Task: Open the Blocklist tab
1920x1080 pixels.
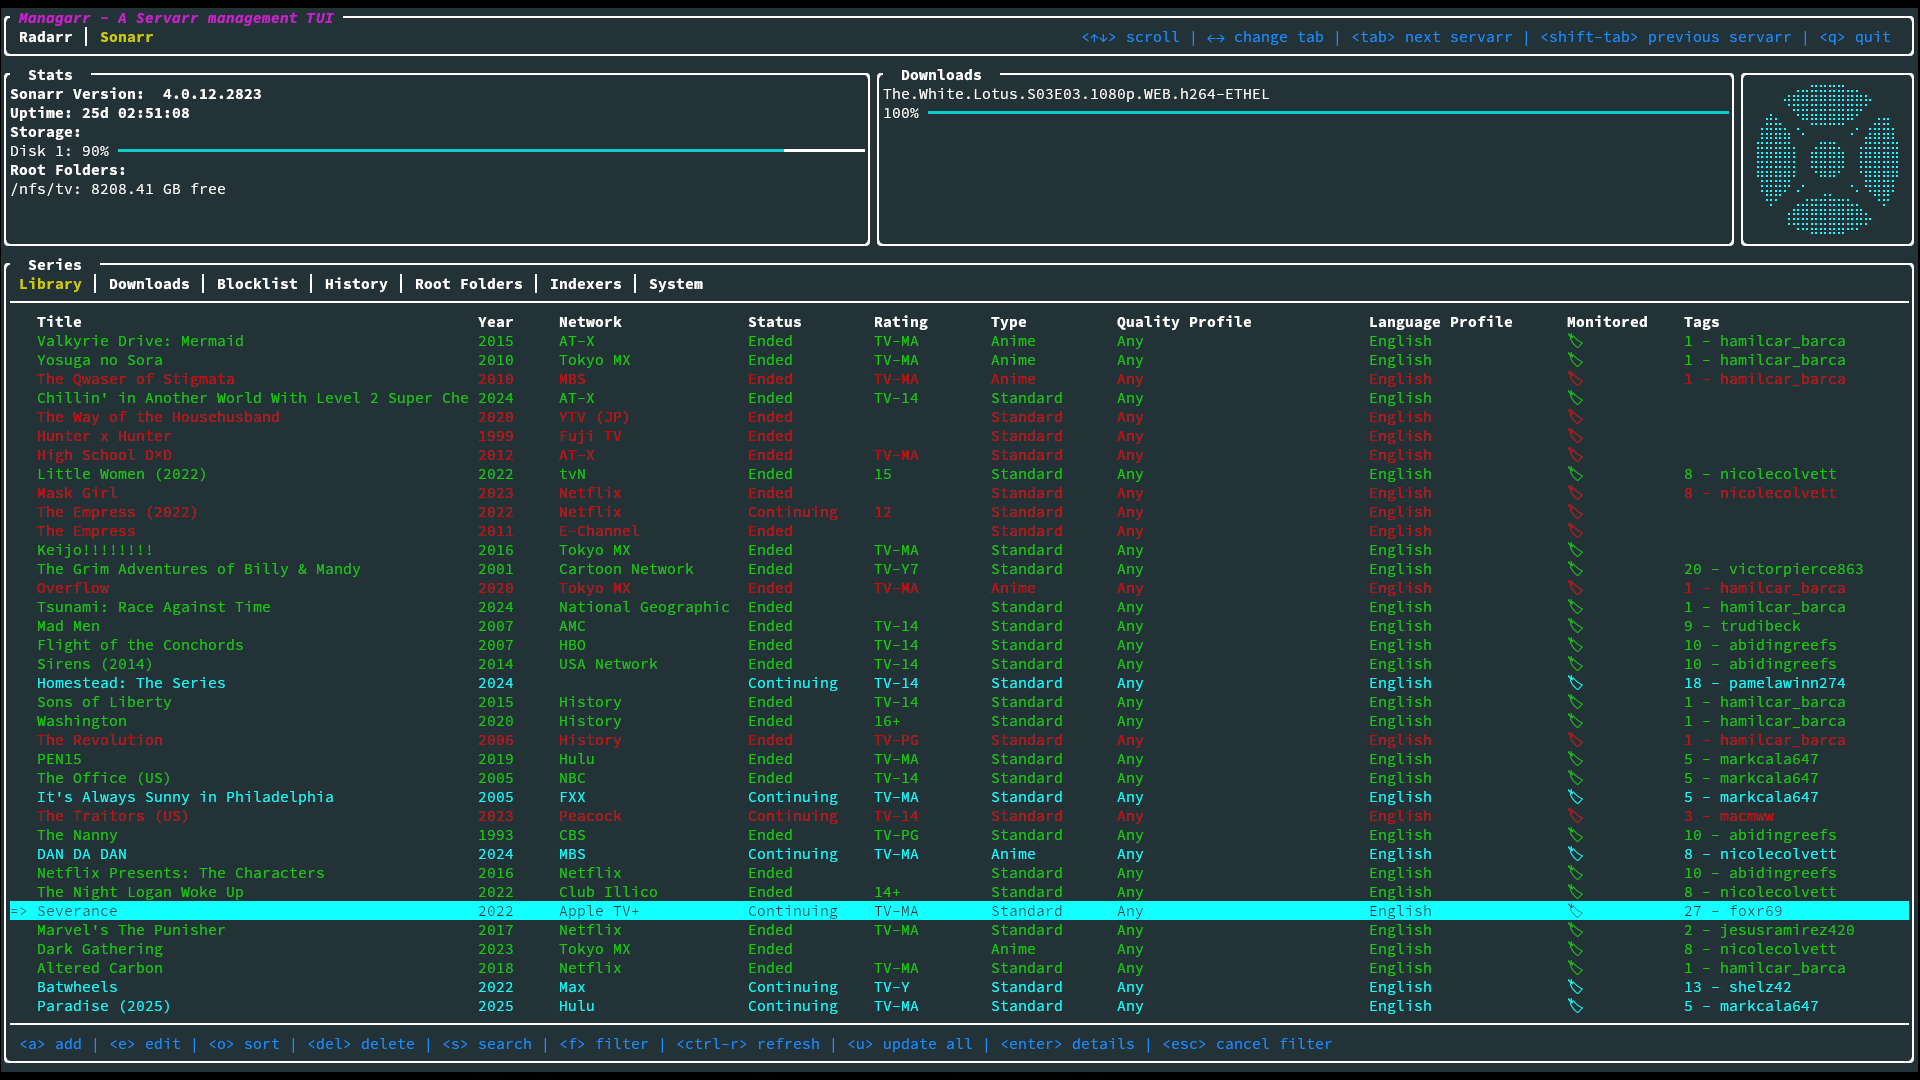Action: pos(257,284)
